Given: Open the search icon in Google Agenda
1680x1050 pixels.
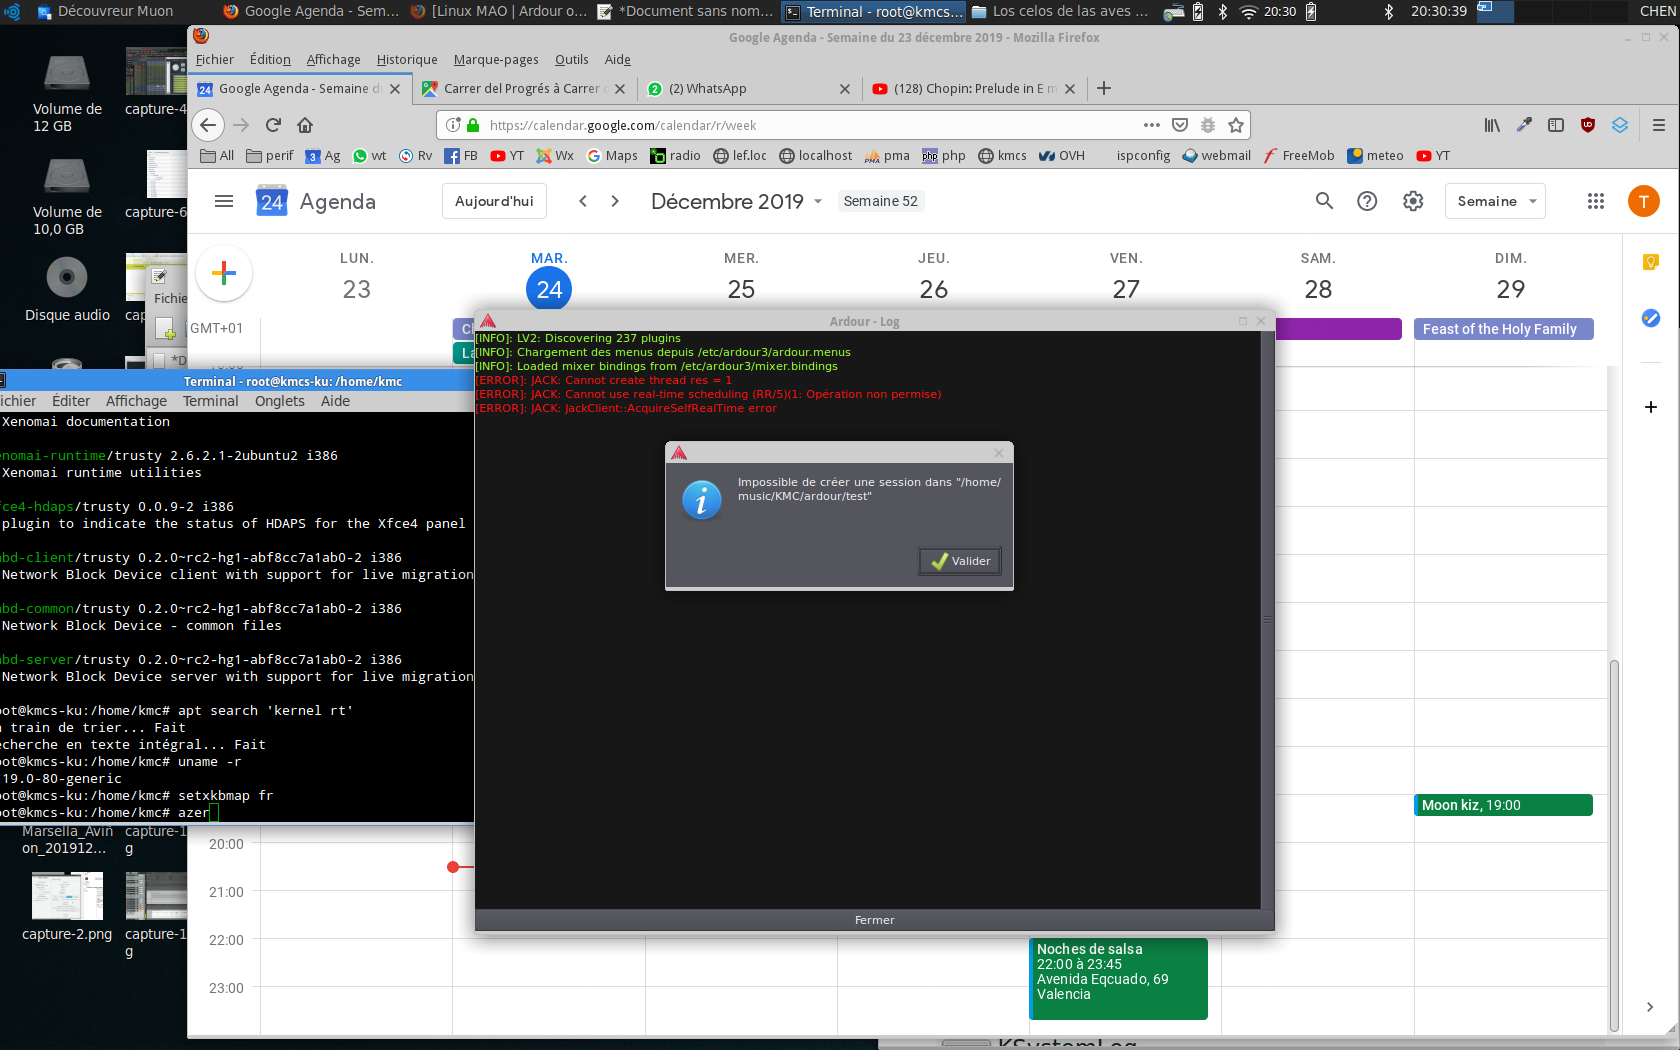Looking at the screenshot, I should pyautogui.click(x=1324, y=201).
